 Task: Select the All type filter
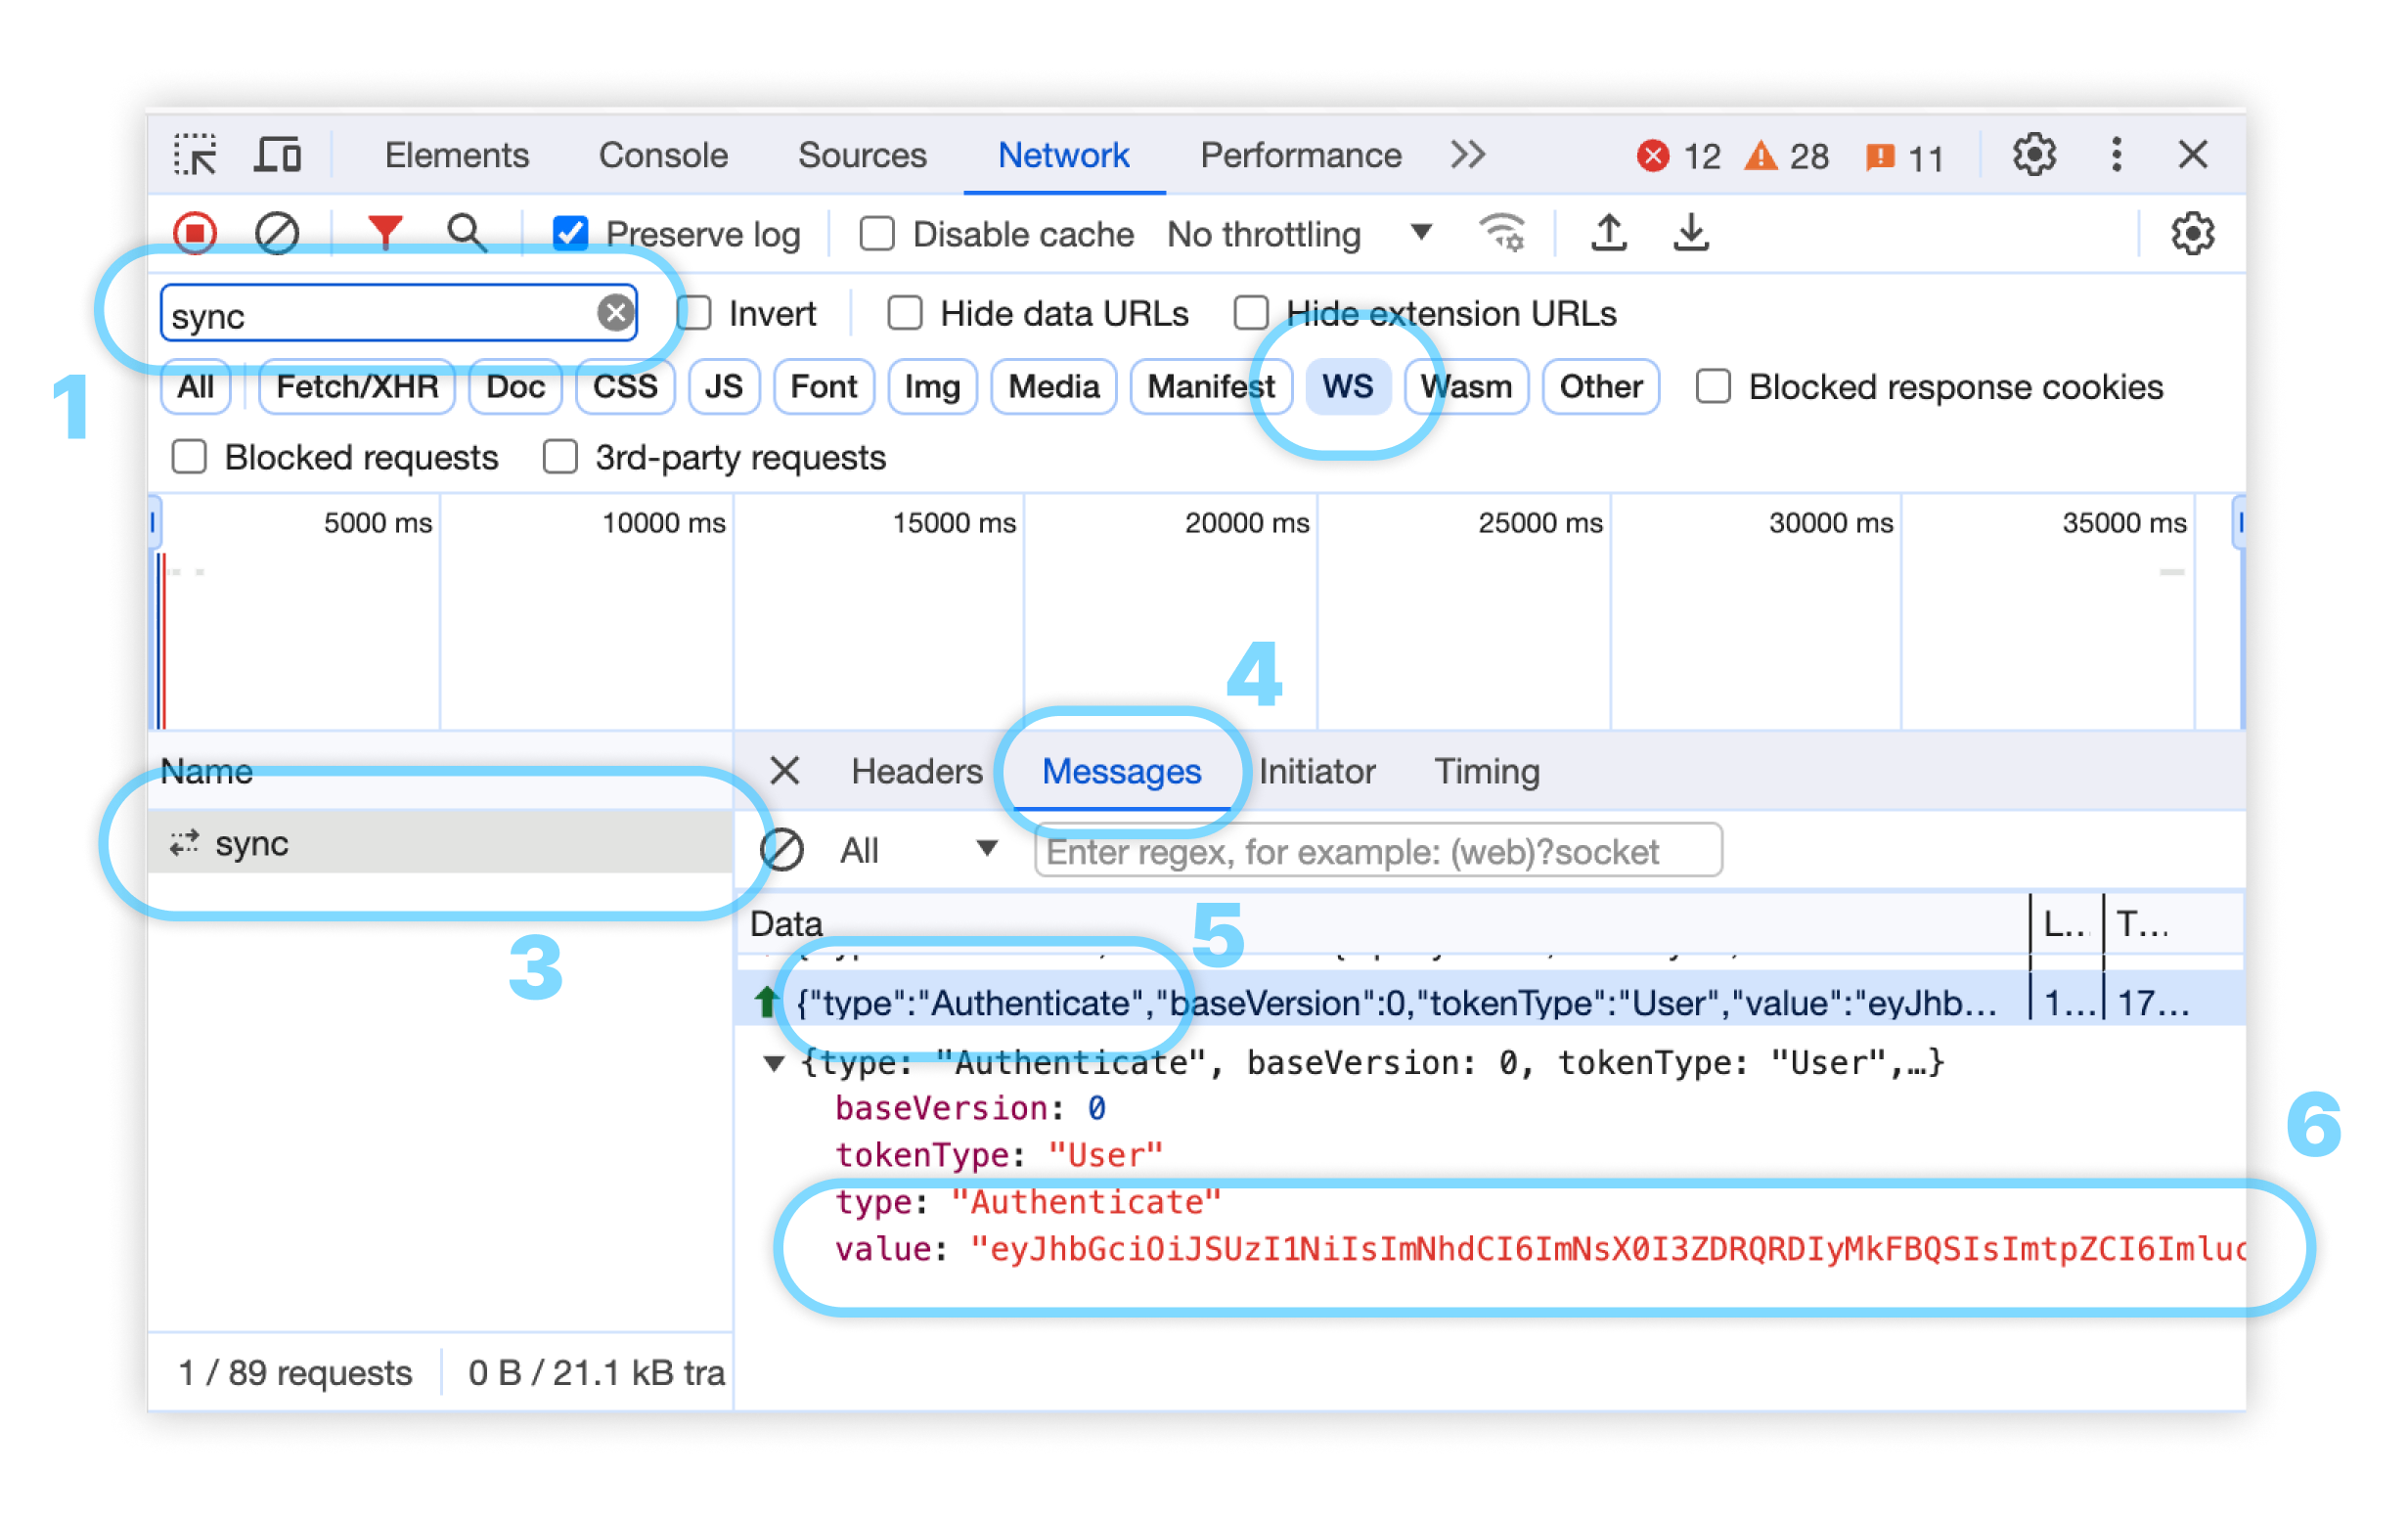(196, 386)
